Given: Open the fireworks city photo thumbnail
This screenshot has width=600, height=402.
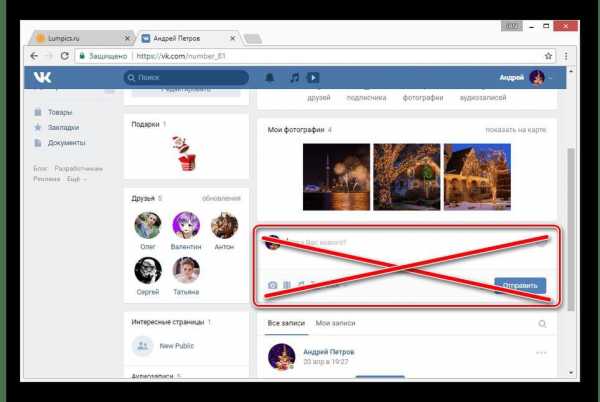Looking at the screenshot, I should click(336, 177).
